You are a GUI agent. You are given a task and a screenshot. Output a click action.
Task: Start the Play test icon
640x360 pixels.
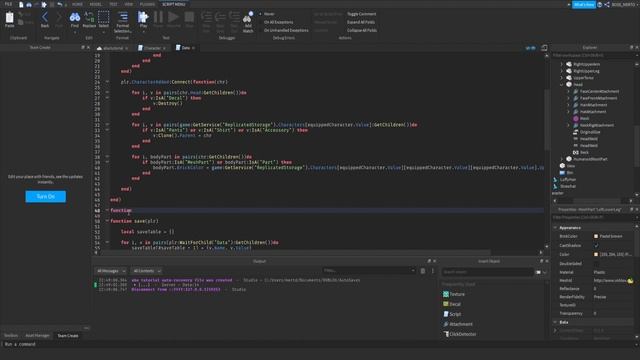coord(143,17)
